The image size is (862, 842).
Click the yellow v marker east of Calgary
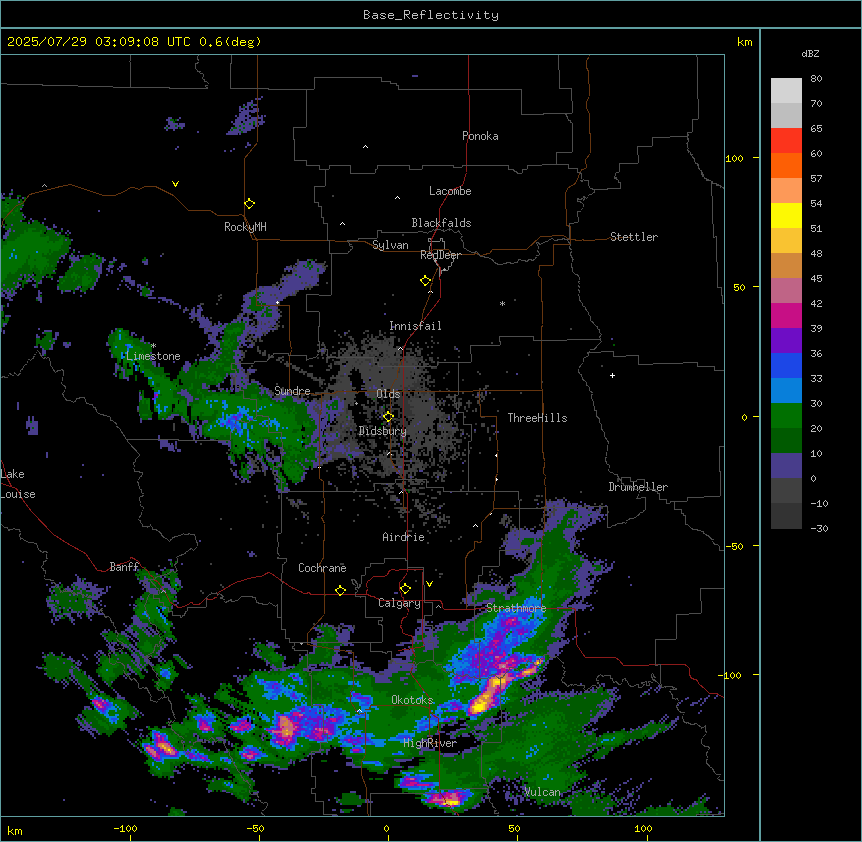pyautogui.click(x=429, y=584)
